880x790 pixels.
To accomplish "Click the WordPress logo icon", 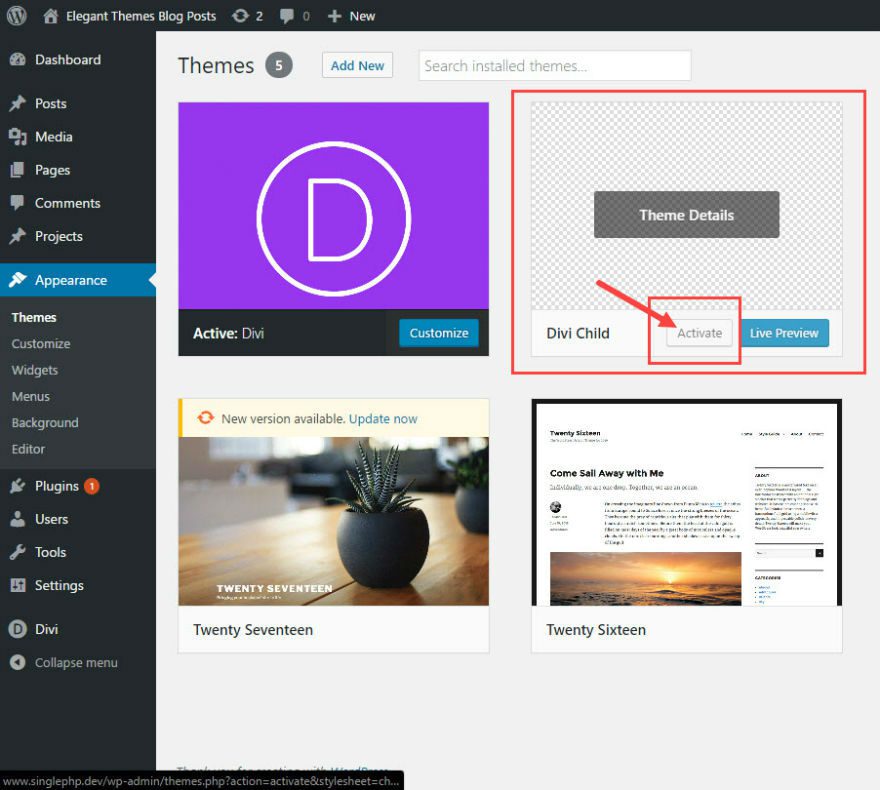I will click(17, 16).
